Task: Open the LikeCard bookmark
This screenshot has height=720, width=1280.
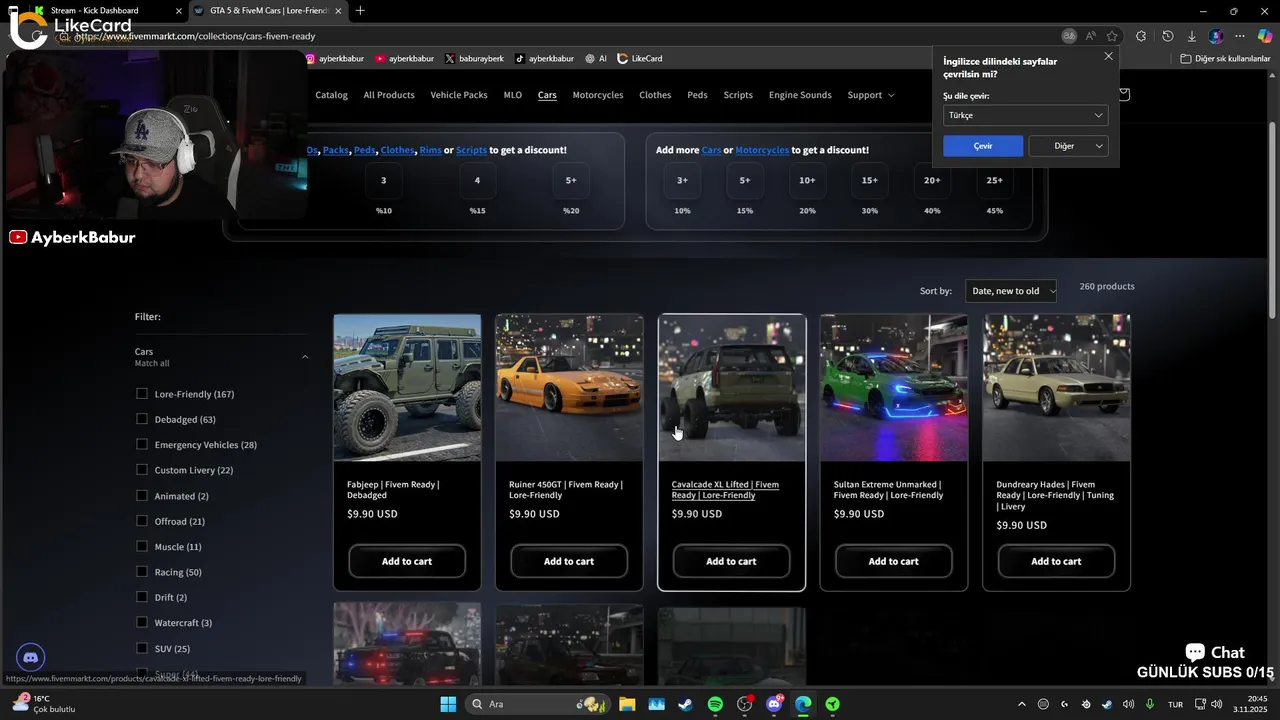Action: [640, 58]
